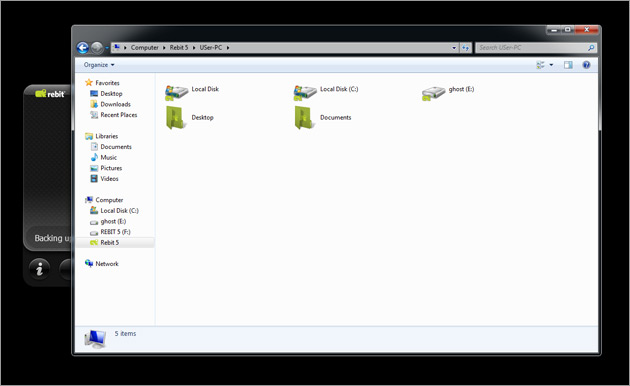Click Computer in the address breadcrumb

click(144, 47)
